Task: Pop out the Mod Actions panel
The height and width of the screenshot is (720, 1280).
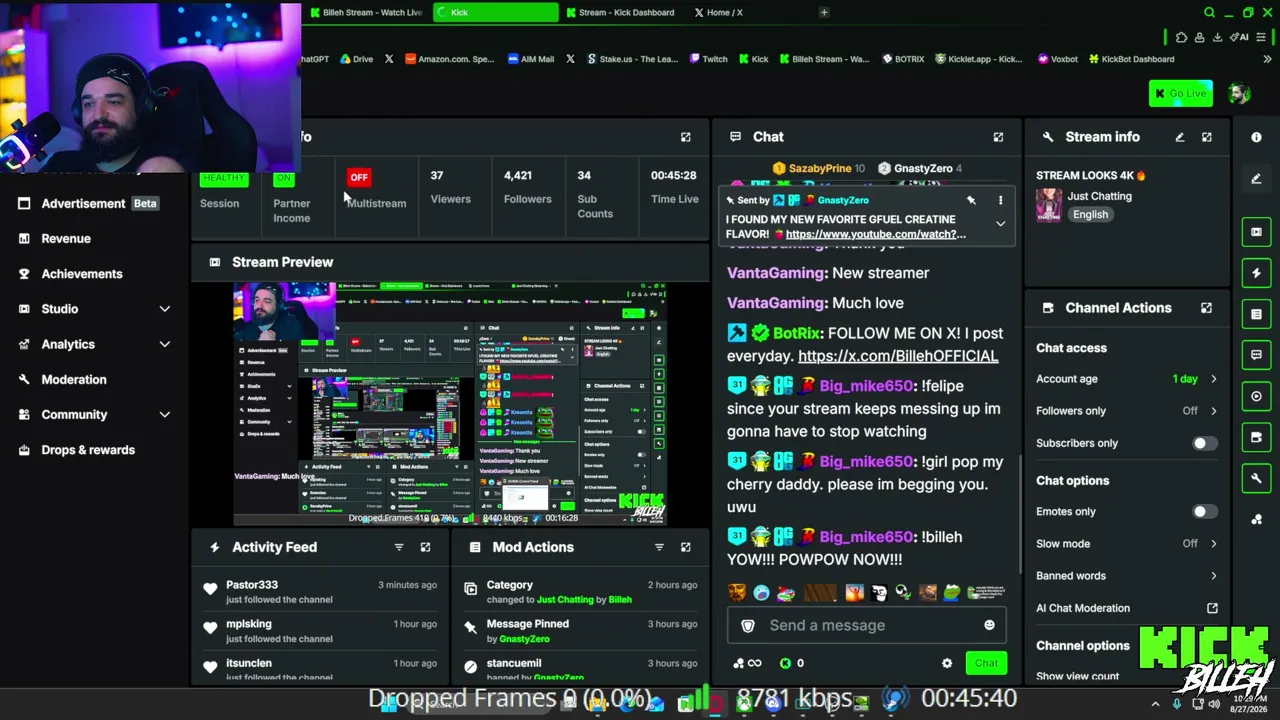Action: tap(686, 547)
